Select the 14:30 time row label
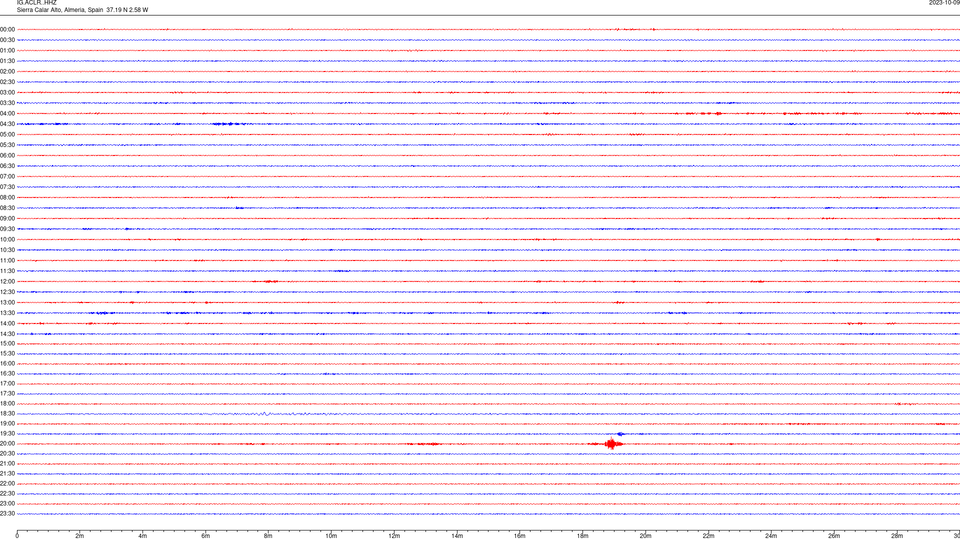The height and width of the screenshot is (540, 960). 7,334
